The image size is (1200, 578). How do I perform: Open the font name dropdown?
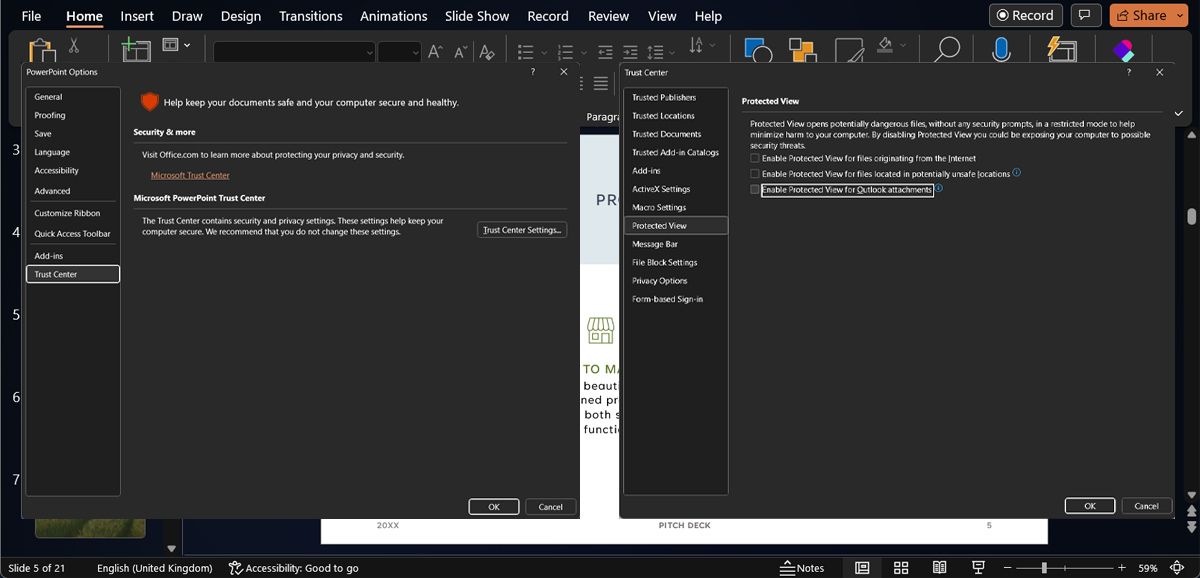(x=369, y=52)
